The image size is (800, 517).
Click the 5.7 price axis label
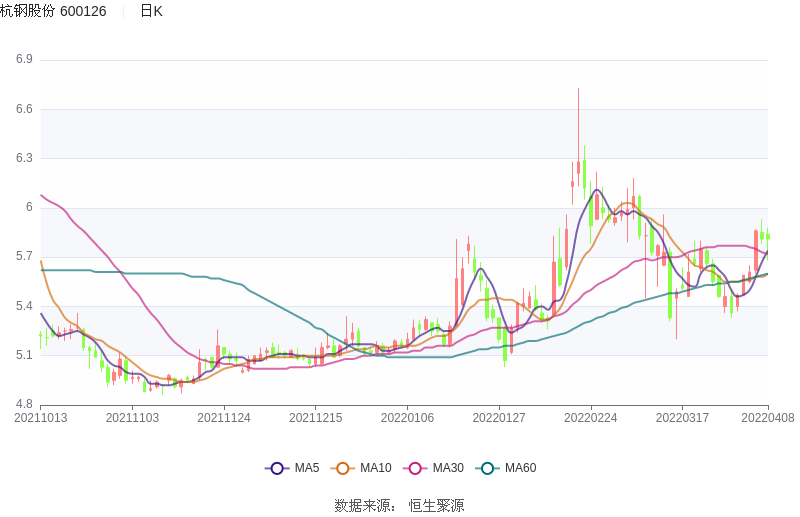[x=24, y=257]
